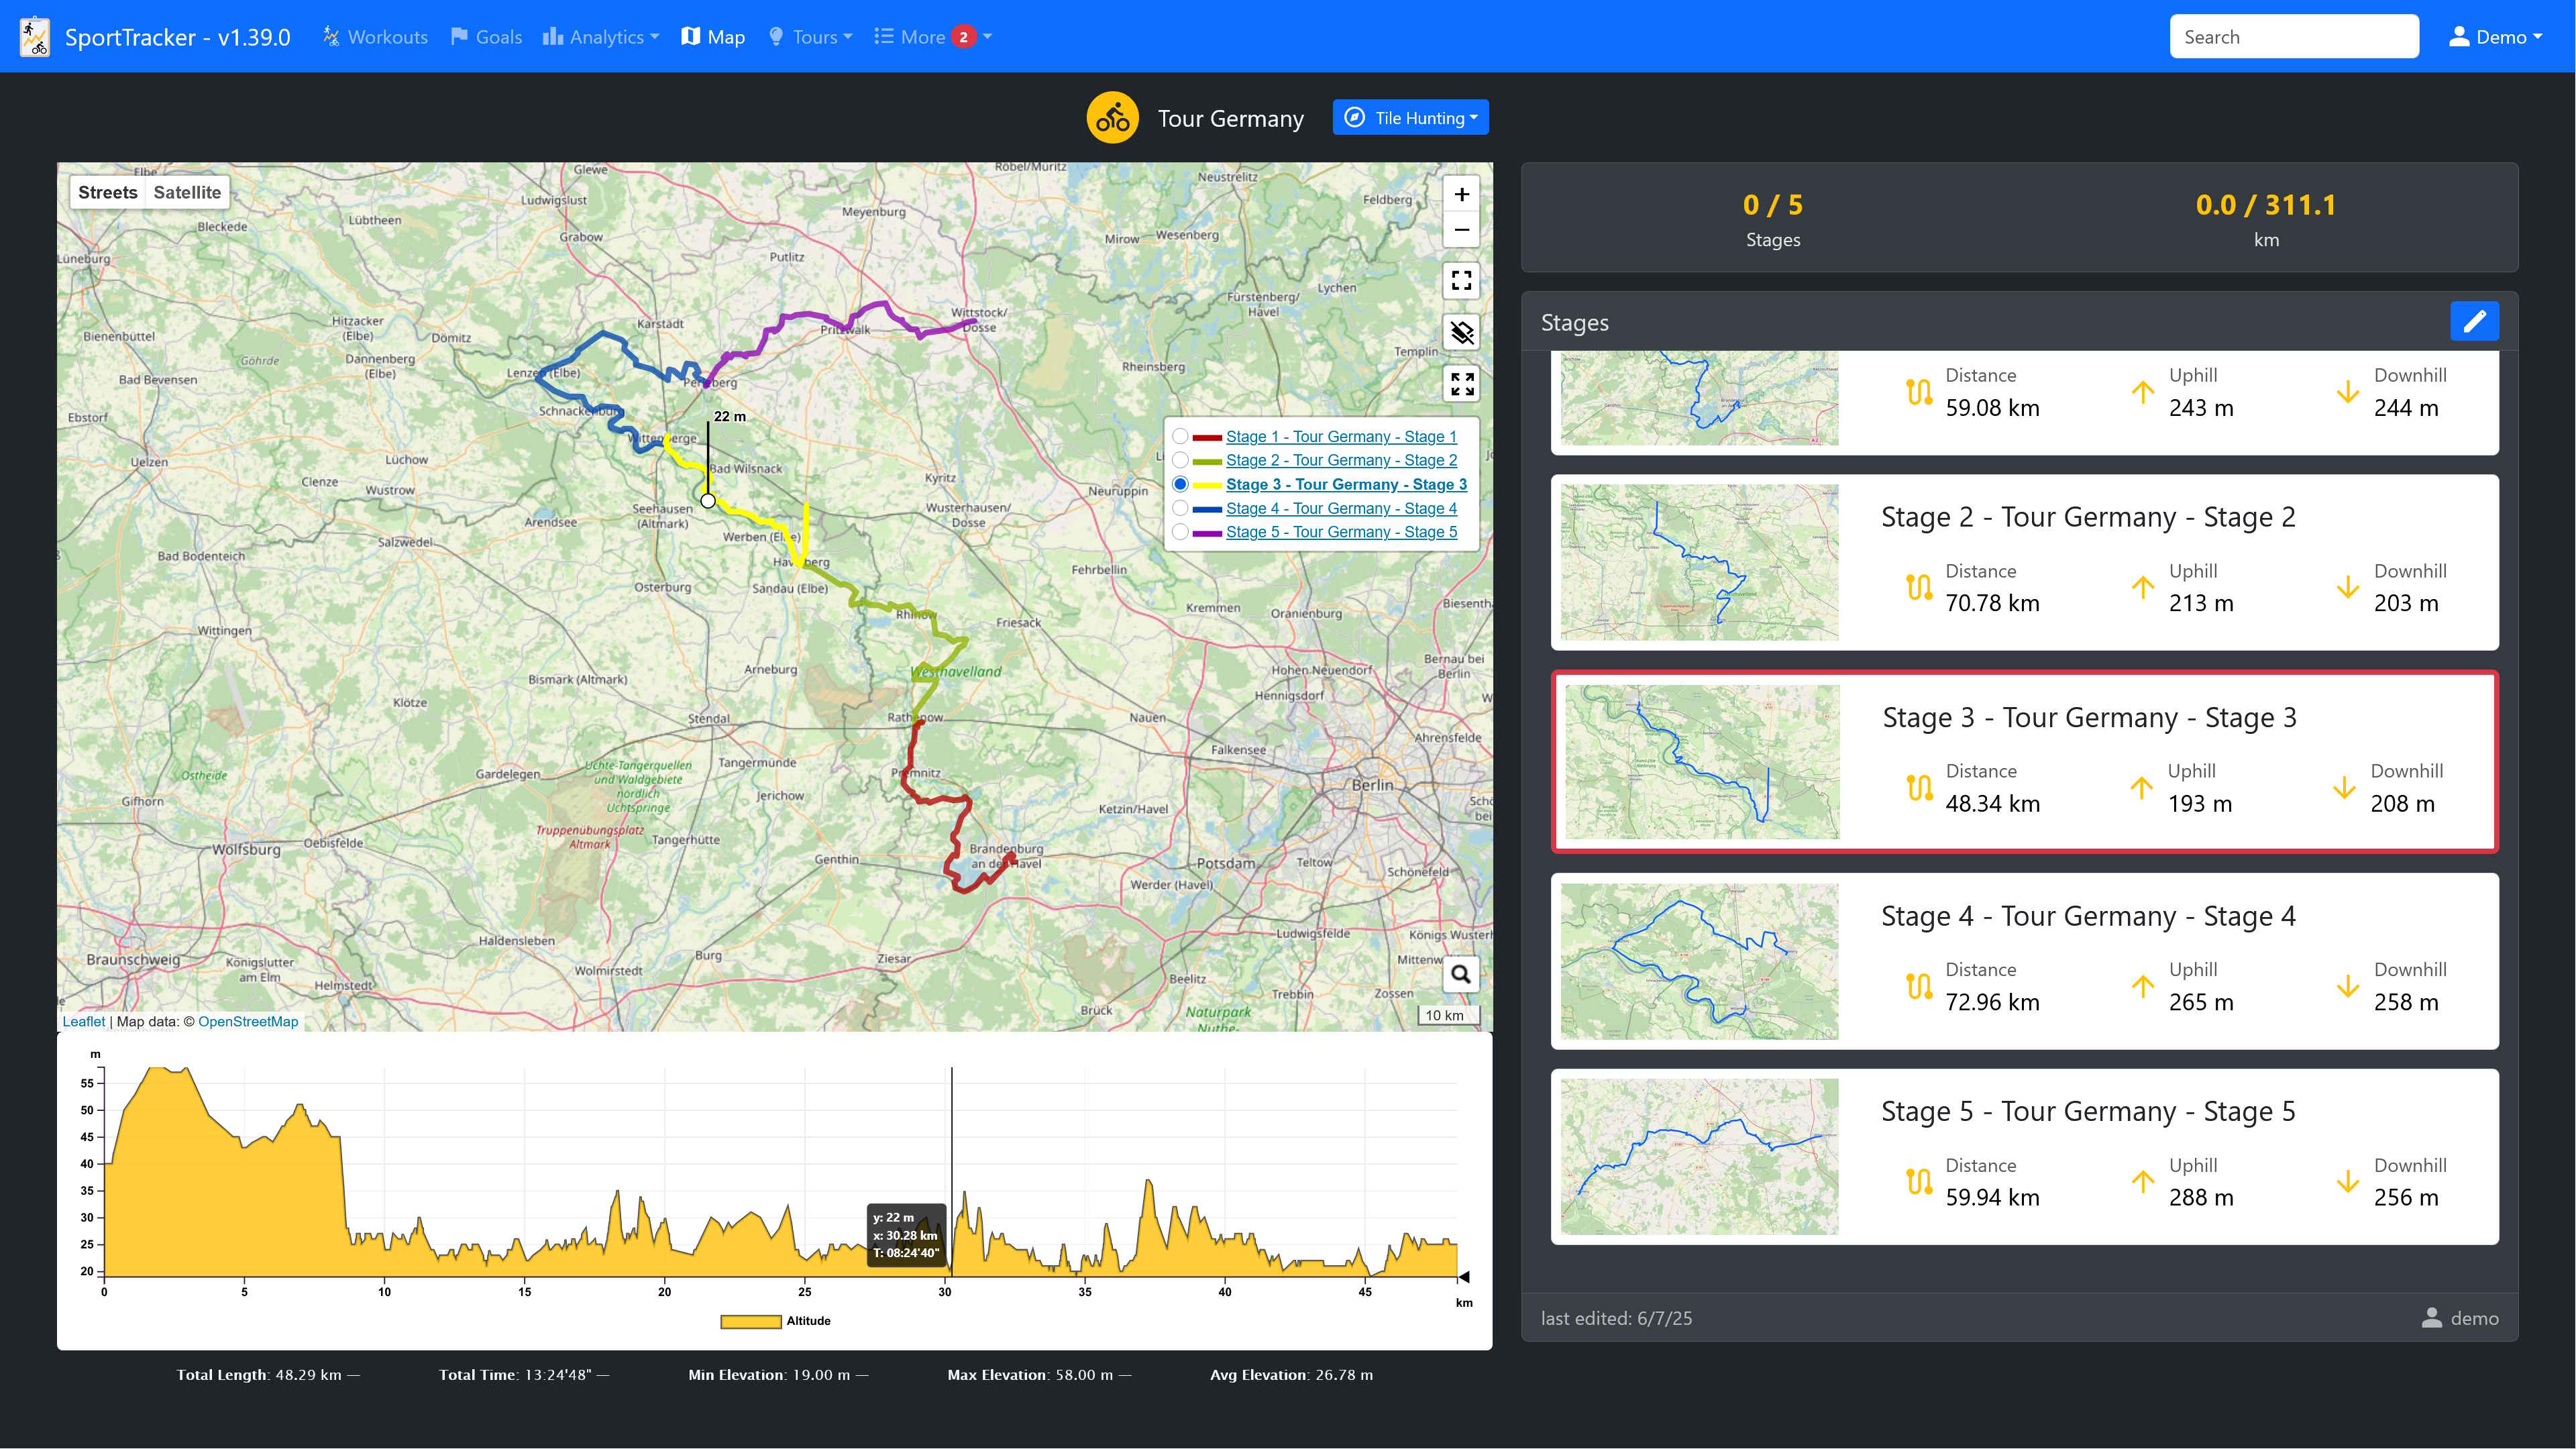Screen dimensions: 2576x1449
Task: Click the elevation chart end arrow marker
Action: [x=1464, y=1276]
